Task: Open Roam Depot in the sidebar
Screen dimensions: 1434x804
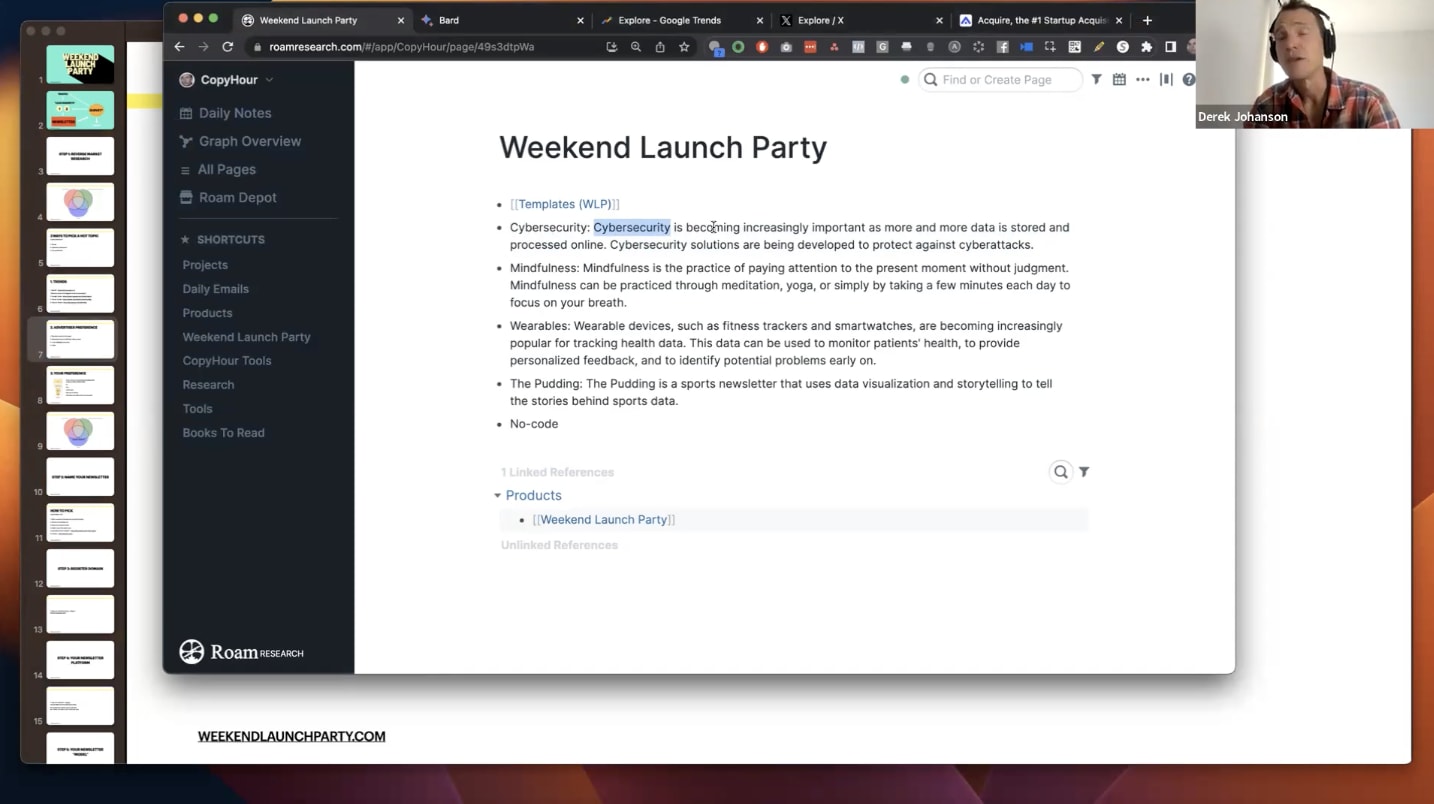Action: pos(228,197)
